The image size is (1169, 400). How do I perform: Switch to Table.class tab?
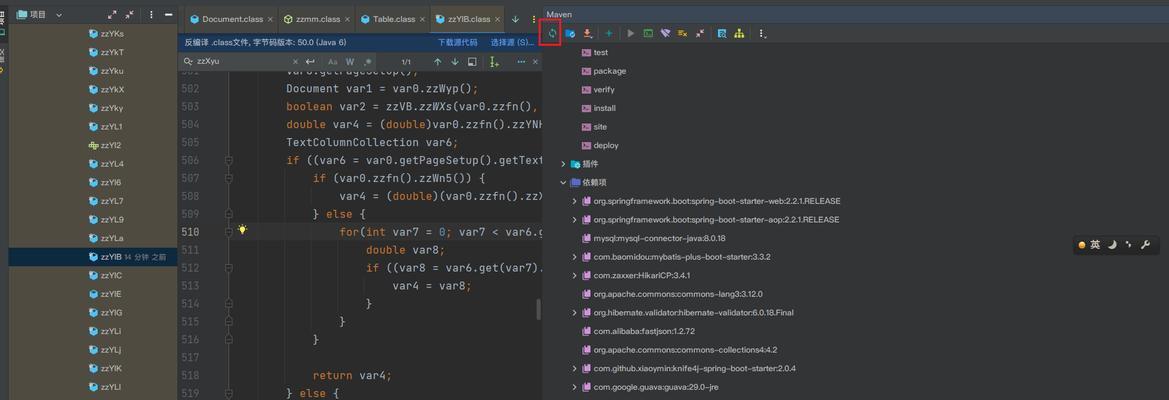394,19
